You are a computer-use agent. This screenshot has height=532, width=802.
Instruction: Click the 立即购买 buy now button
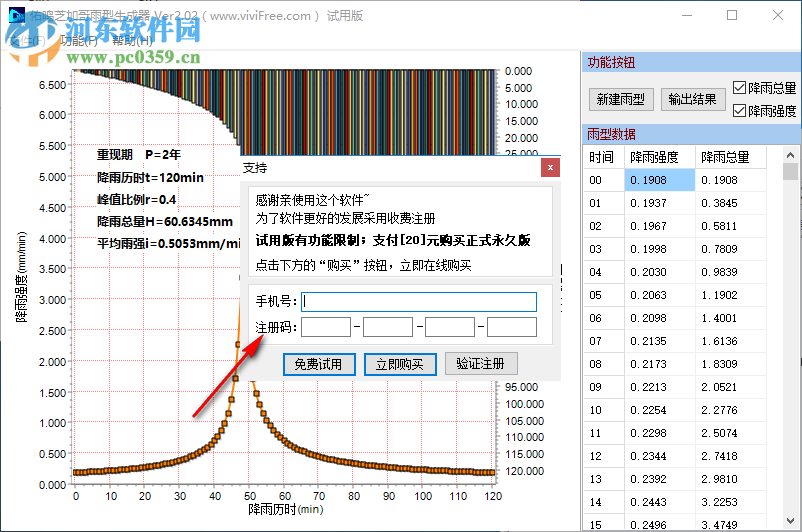coord(400,364)
